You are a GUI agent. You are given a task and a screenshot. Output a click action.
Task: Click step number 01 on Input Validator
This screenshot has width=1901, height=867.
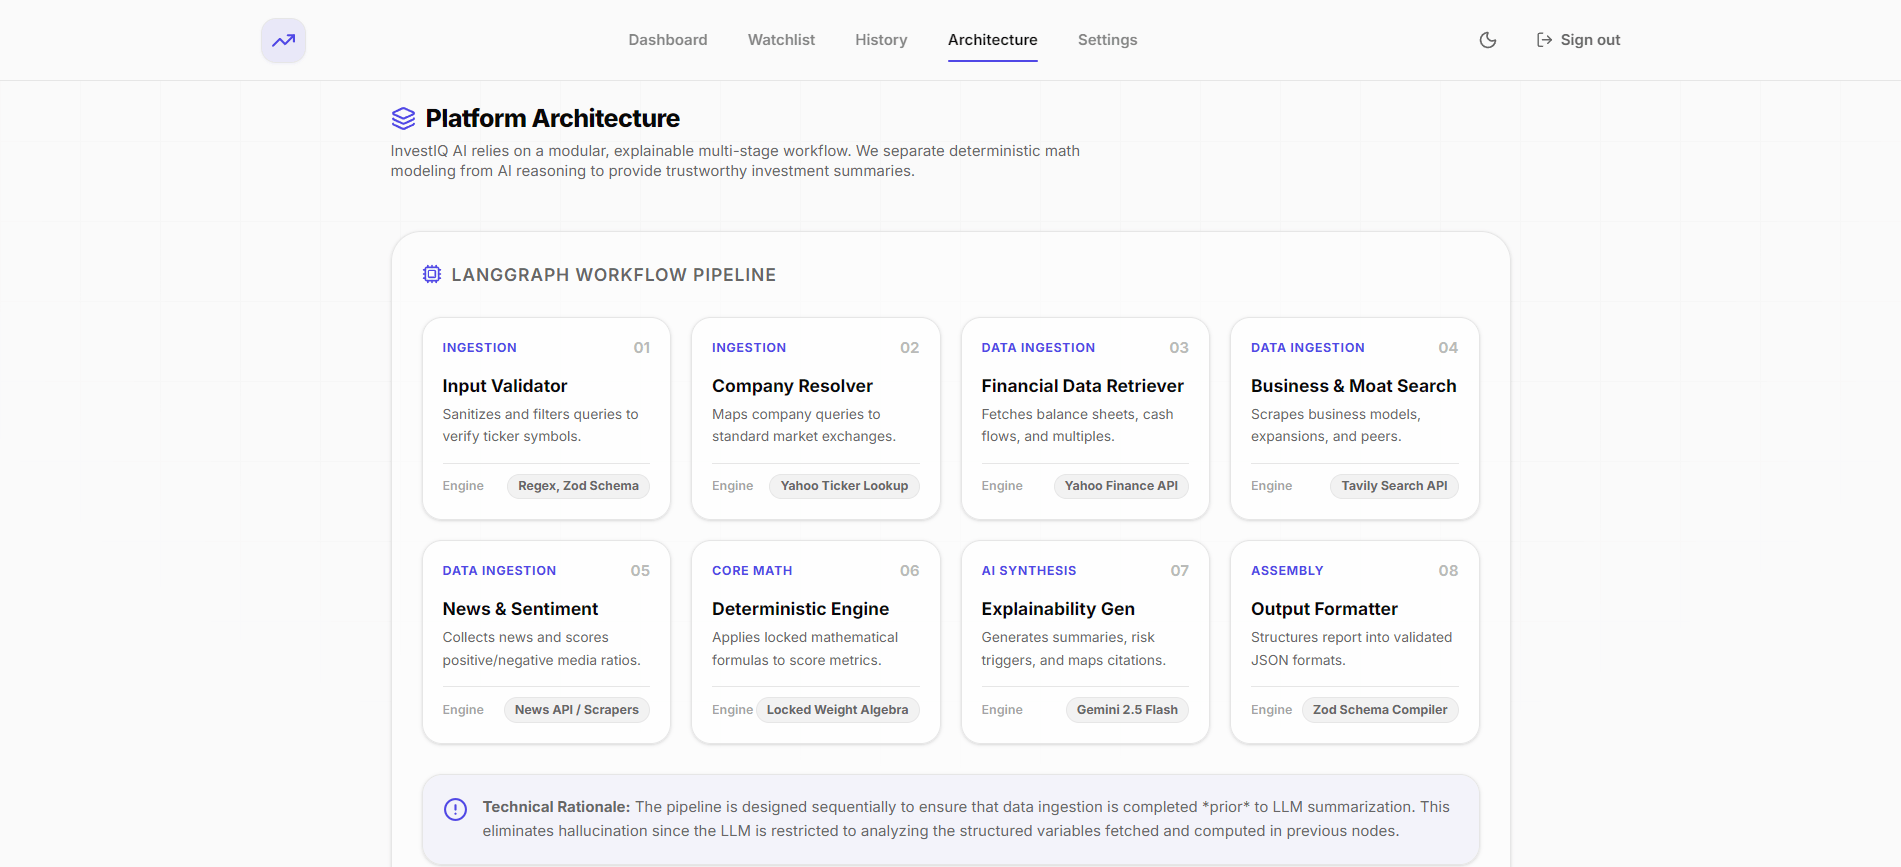pos(642,348)
